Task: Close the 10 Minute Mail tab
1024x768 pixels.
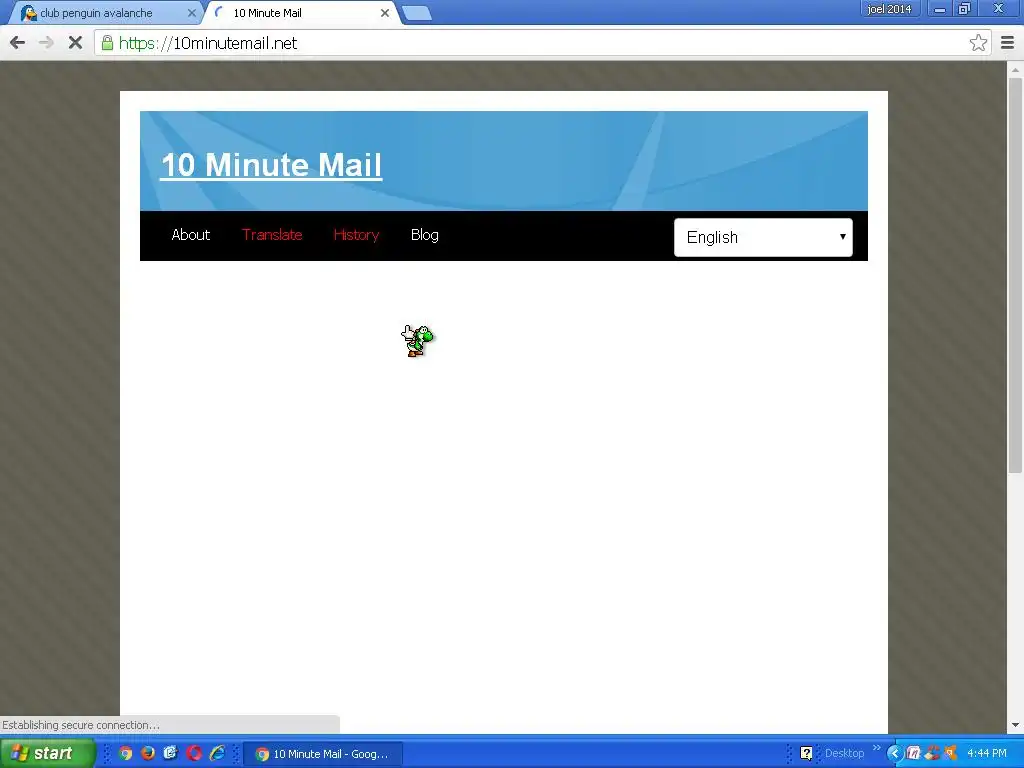Action: [x=385, y=12]
